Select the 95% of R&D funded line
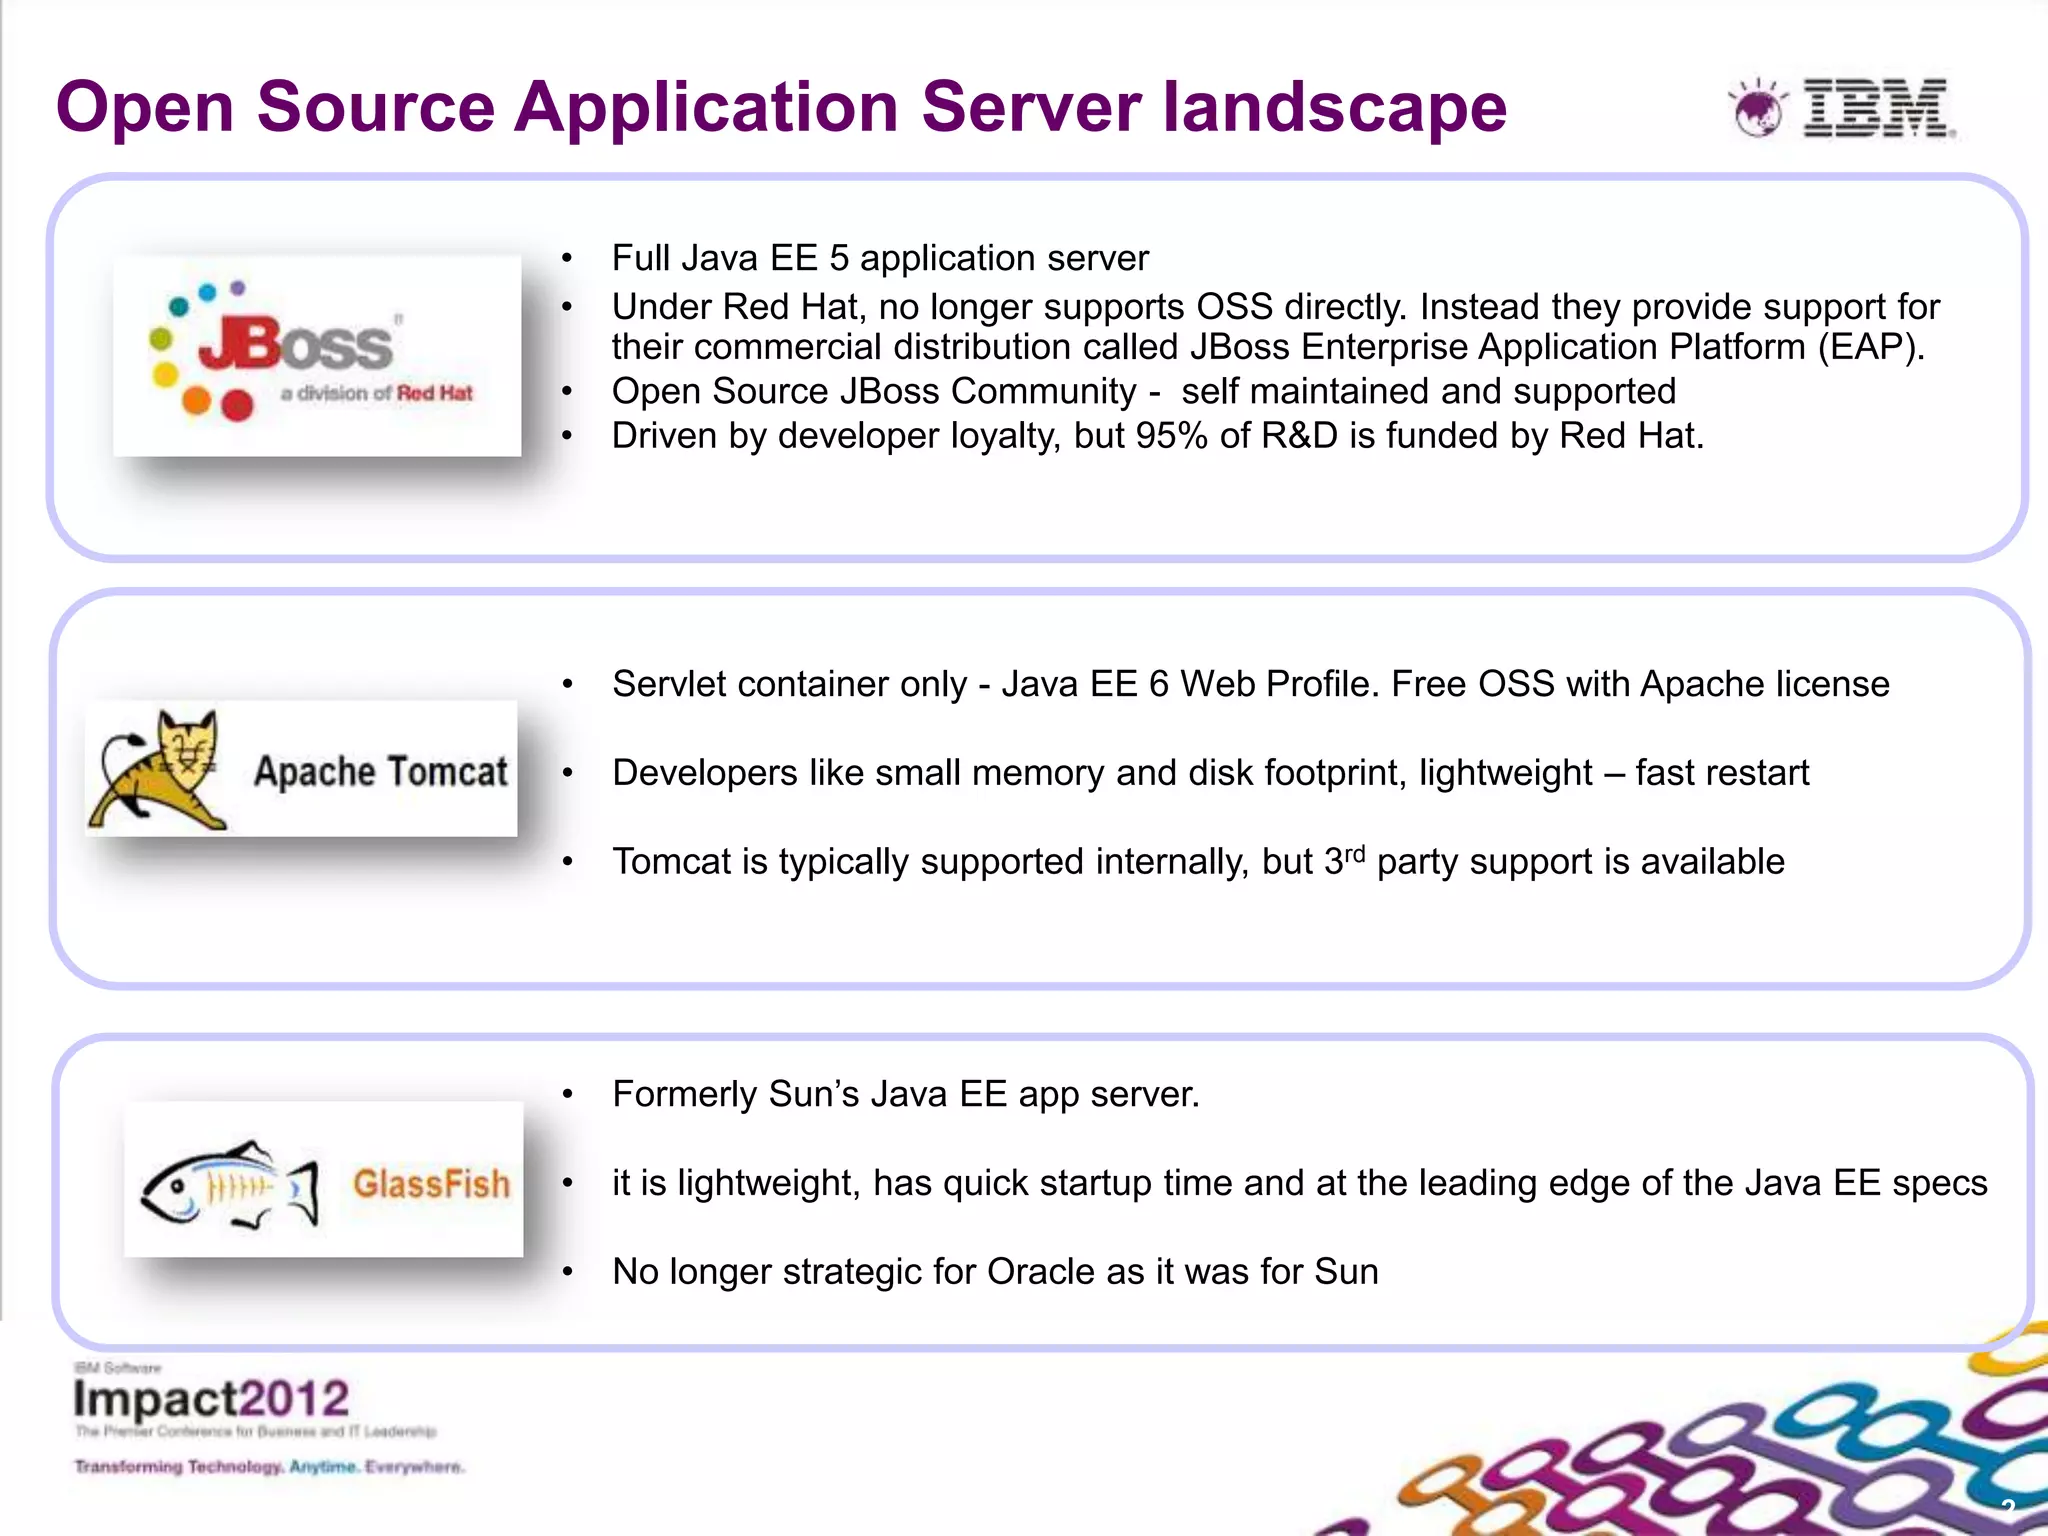2048x1536 pixels. click(x=1157, y=436)
